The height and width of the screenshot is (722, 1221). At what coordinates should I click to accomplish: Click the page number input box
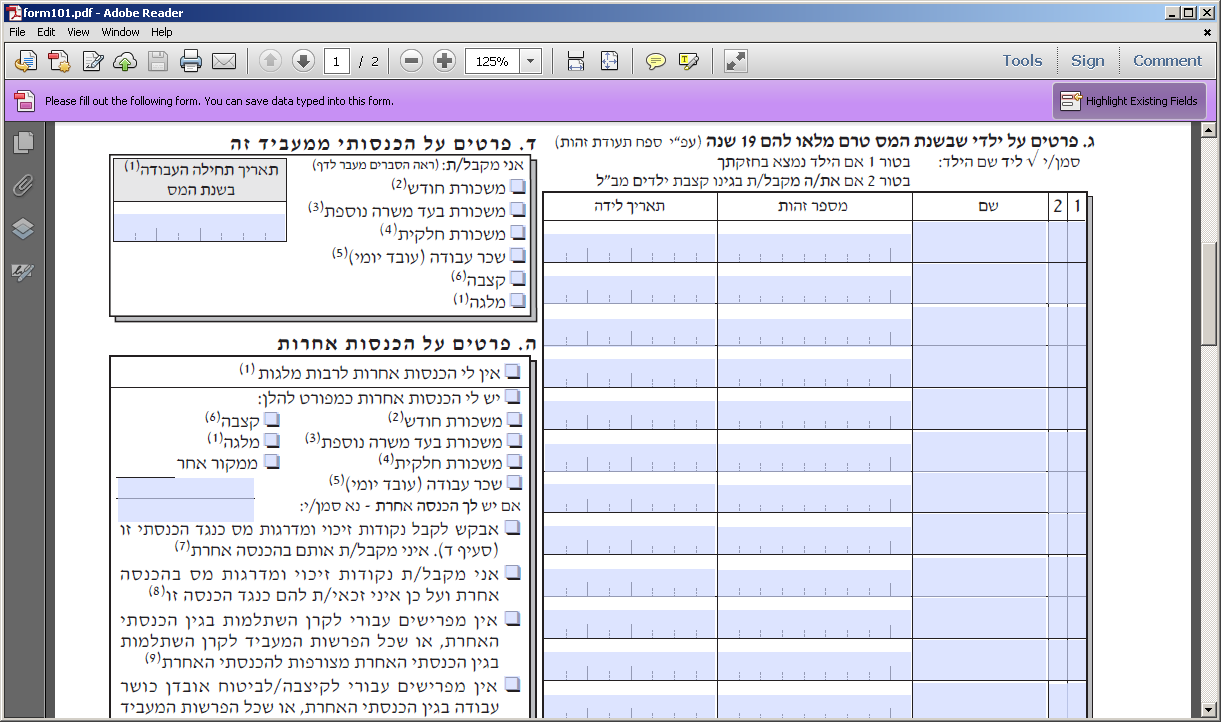coord(336,61)
